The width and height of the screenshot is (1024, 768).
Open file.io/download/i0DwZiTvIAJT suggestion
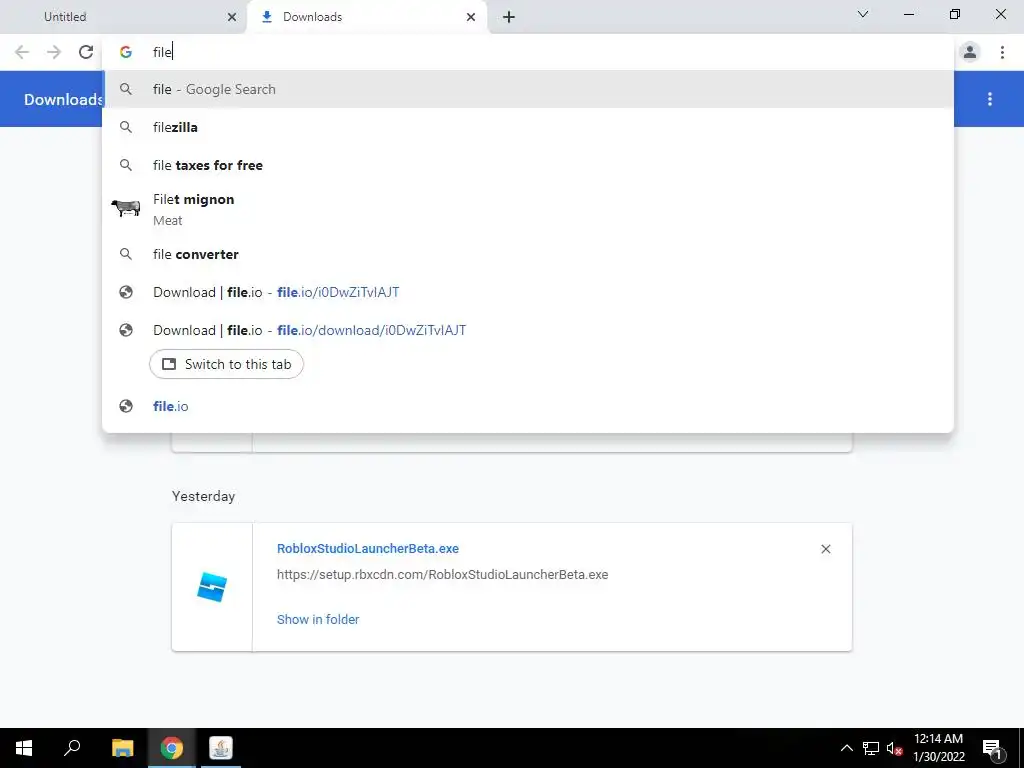coord(528,330)
